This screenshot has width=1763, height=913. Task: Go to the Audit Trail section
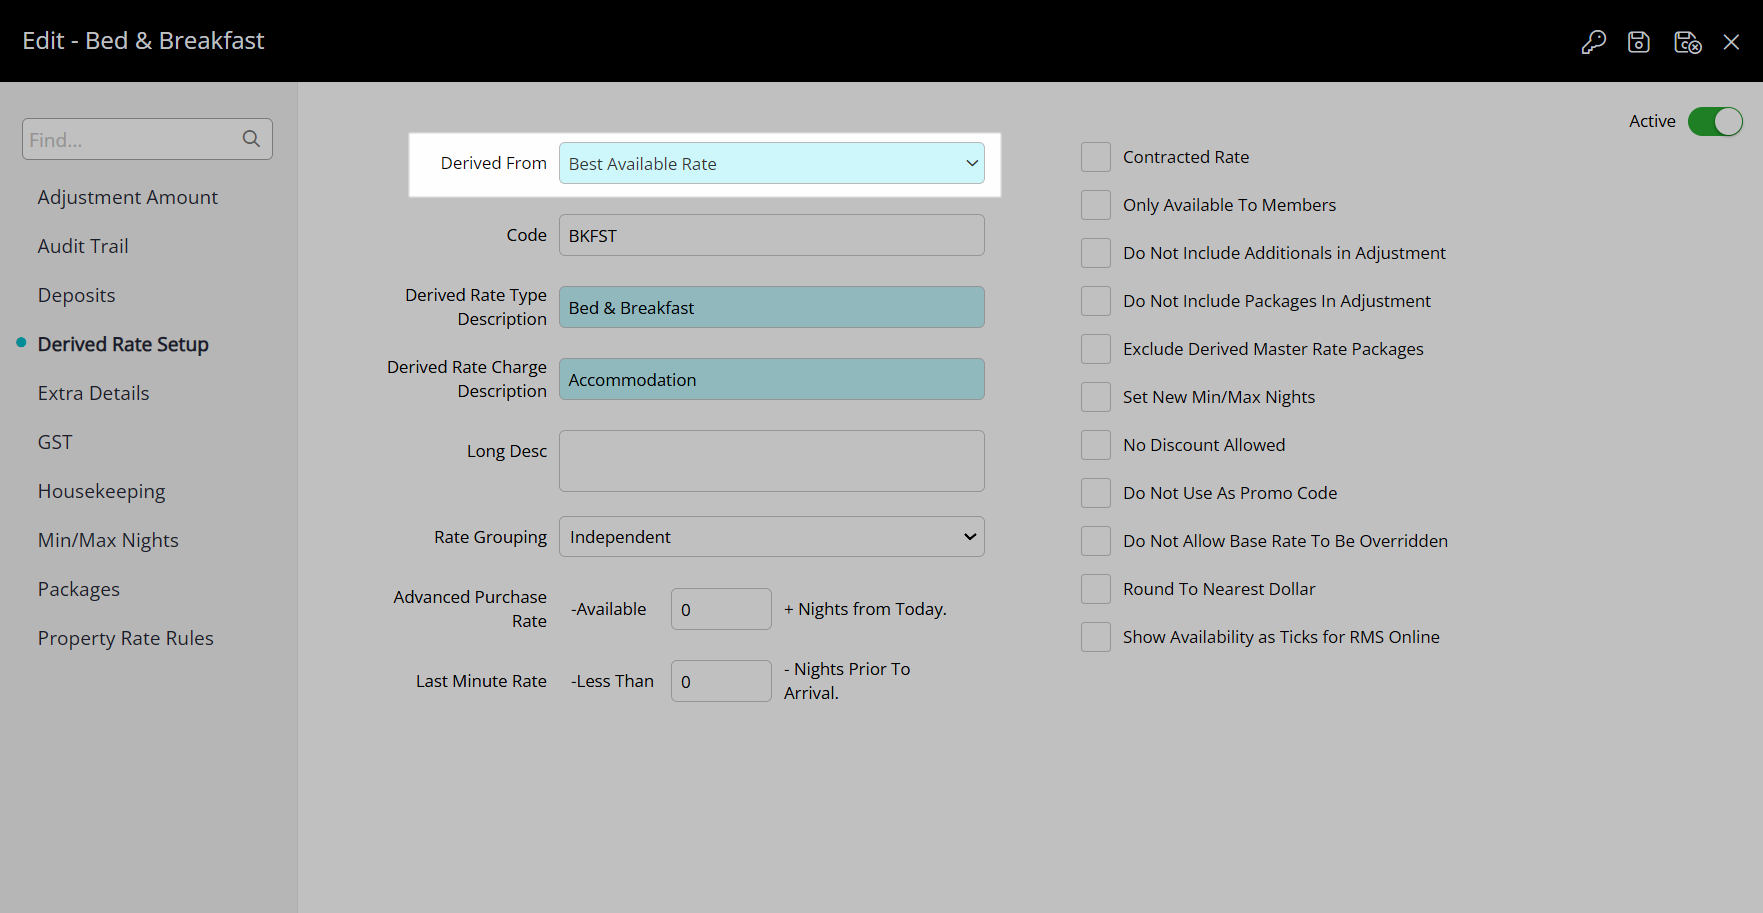pos(83,246)
